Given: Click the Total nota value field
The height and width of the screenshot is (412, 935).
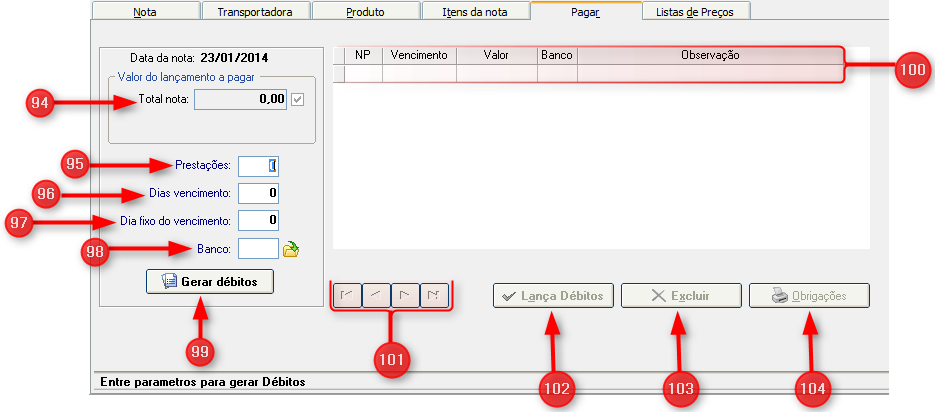Looking at the screenshot, I should [241, 100].
